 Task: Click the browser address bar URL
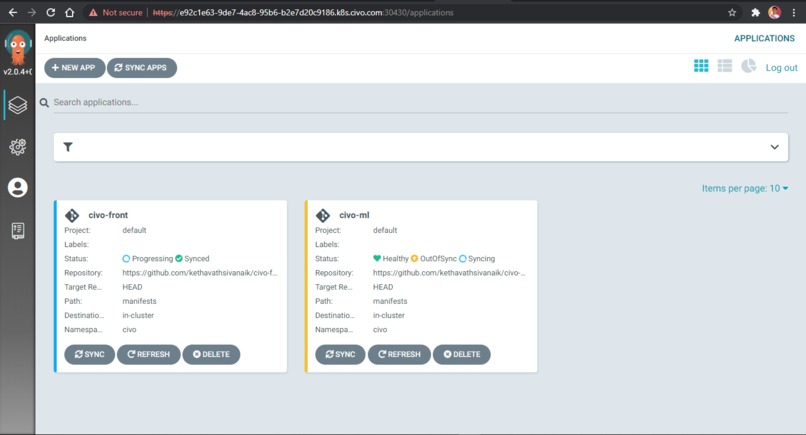303,12
